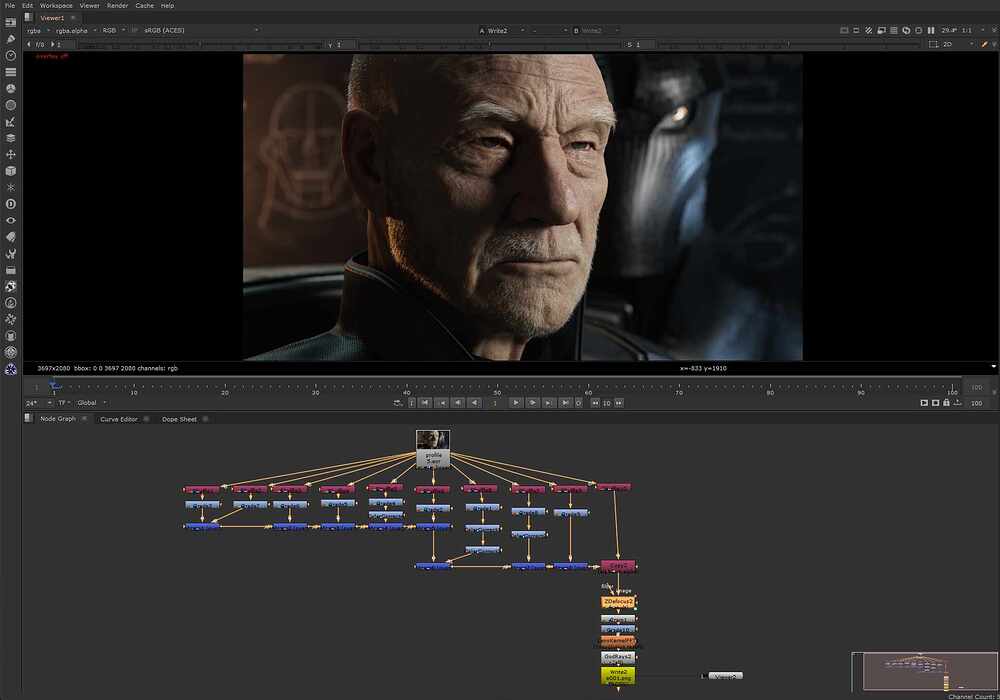Switch to the Dope Sheet tab
The height and width of the screenshot is (700, 1000).
(179, 419)
